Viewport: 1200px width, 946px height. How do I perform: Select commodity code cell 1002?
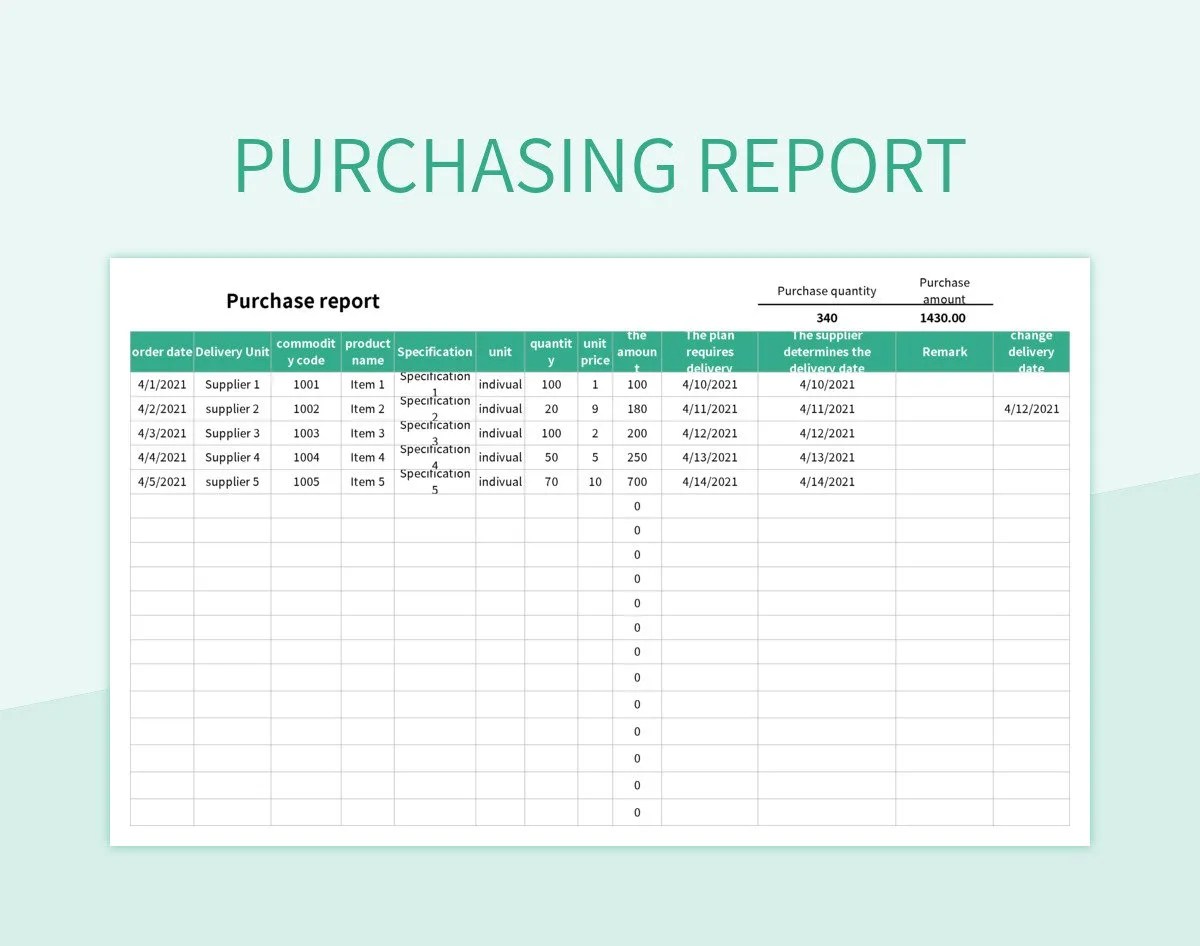click(x=306, y=409)
